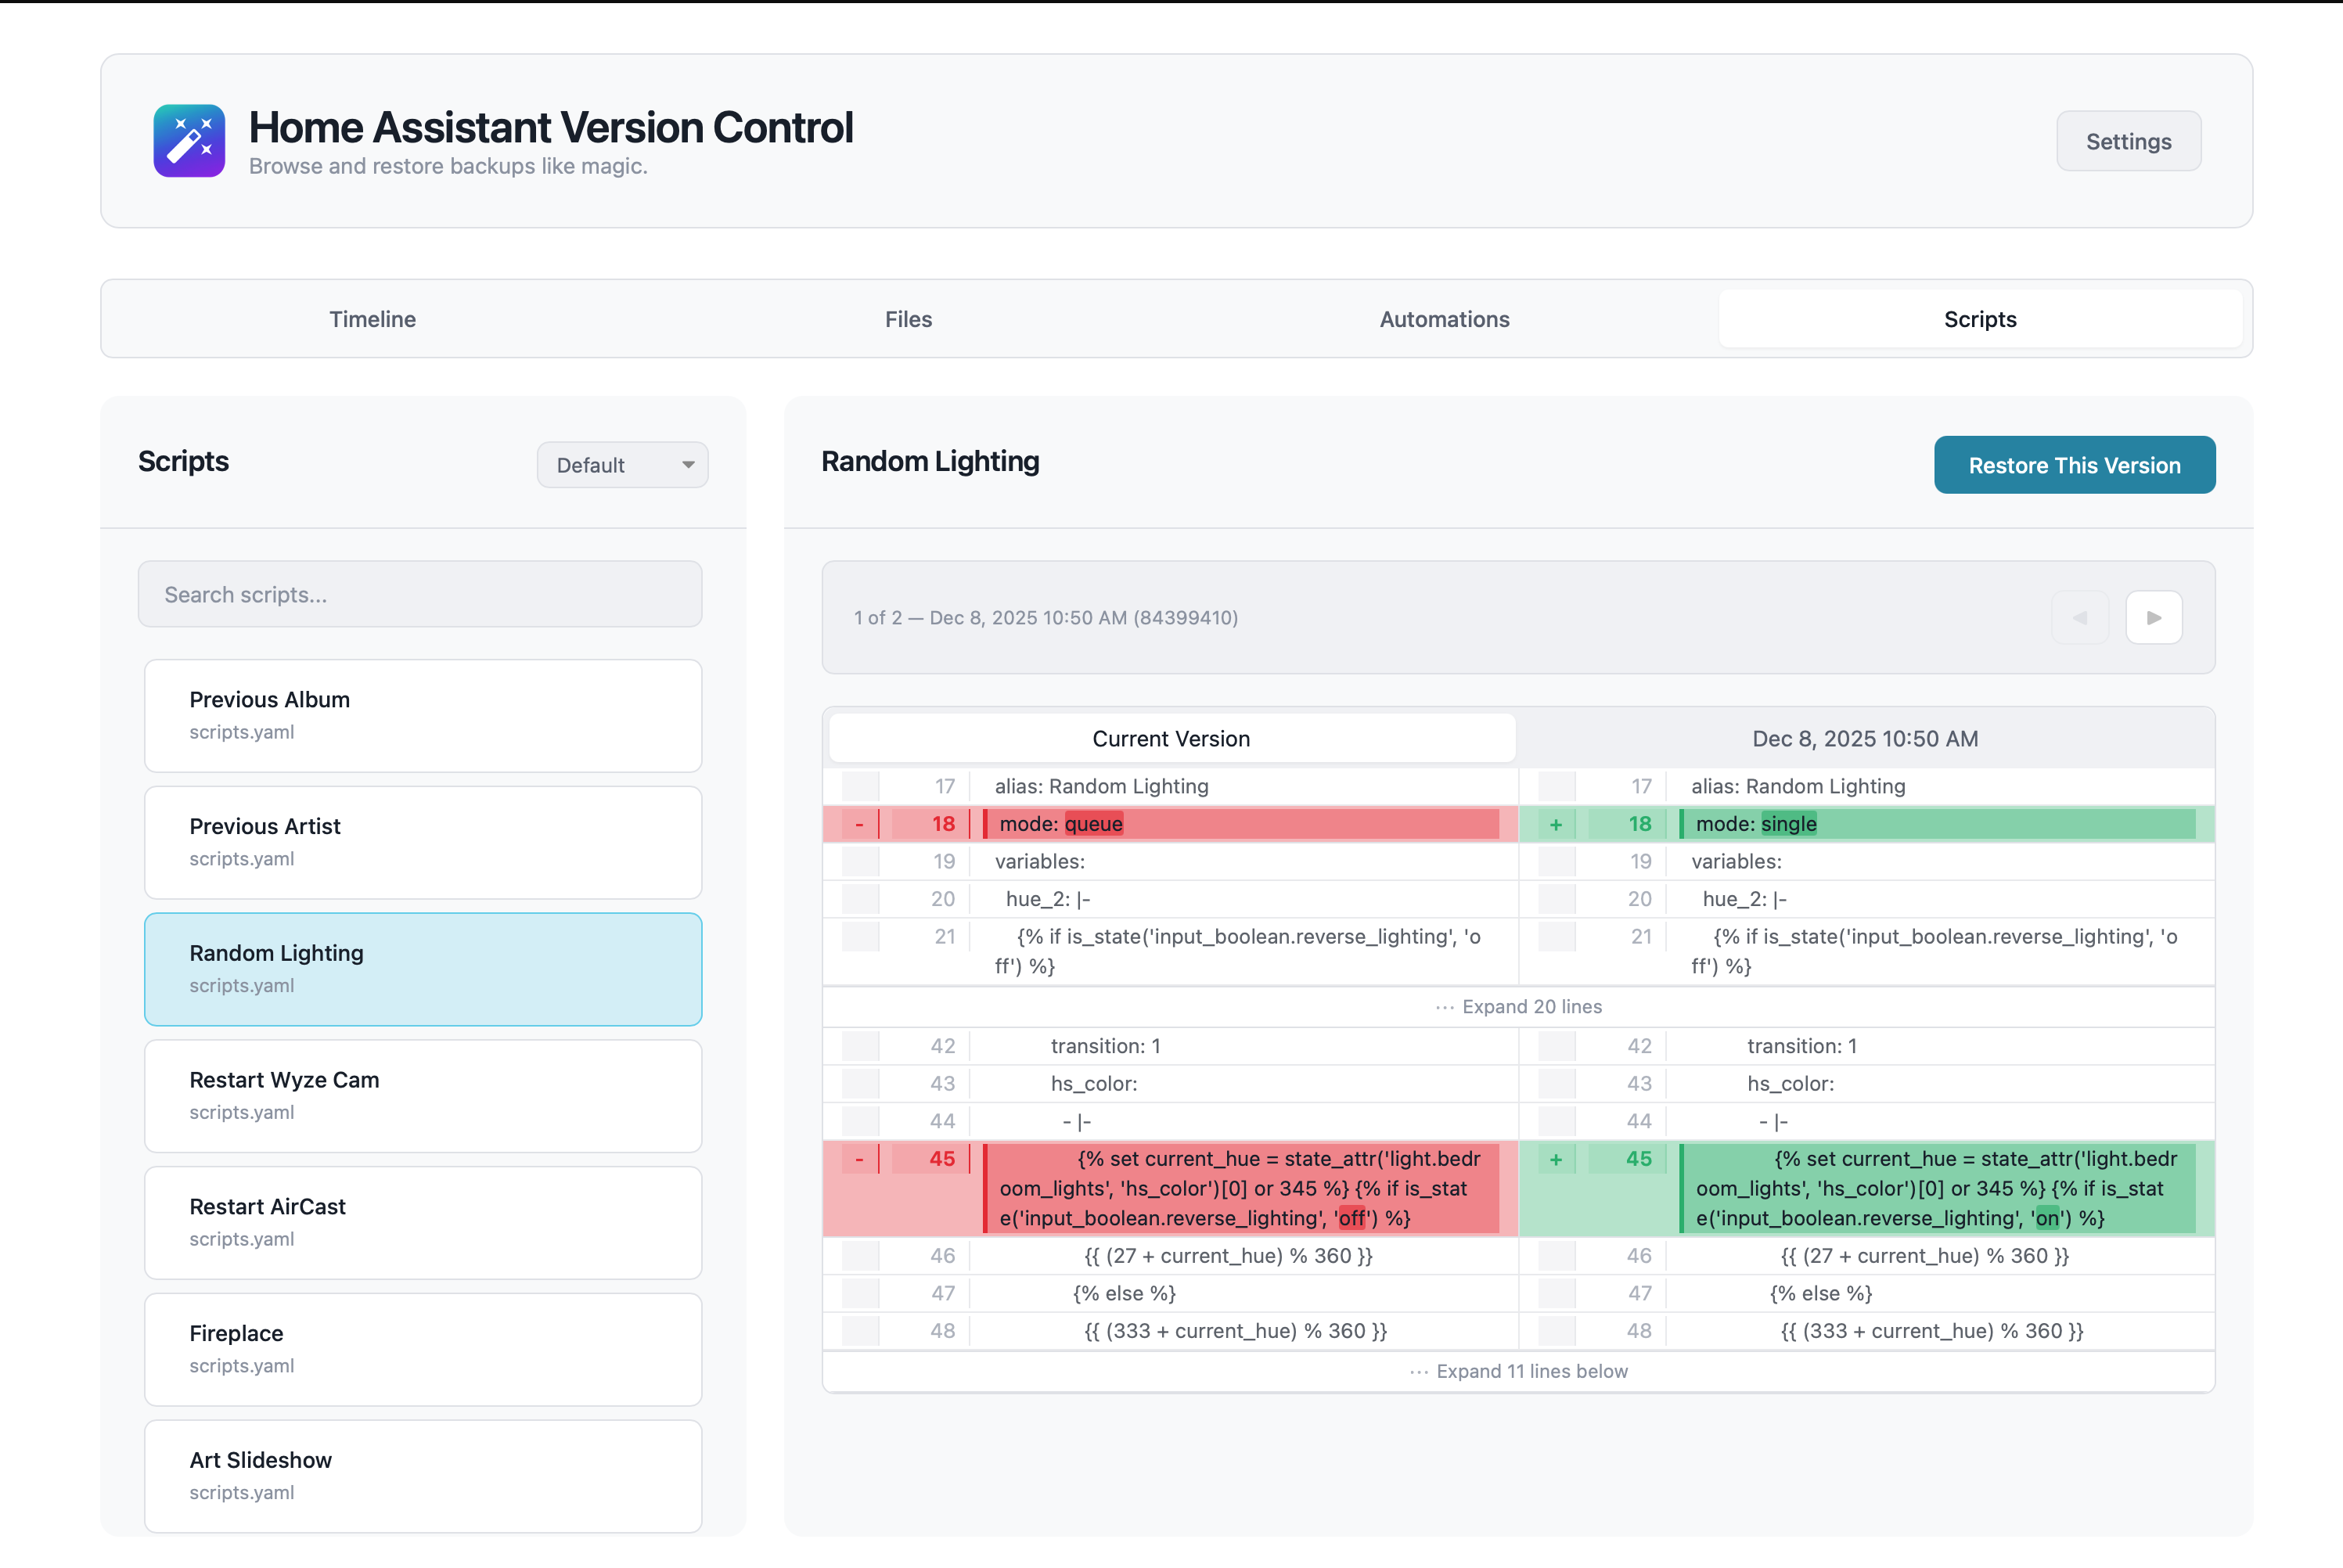Screen dimensions: 2343x1568
Task: Toggle the checkbox beside line 42 in Current Version
Action: click(x=859, y=1045)
